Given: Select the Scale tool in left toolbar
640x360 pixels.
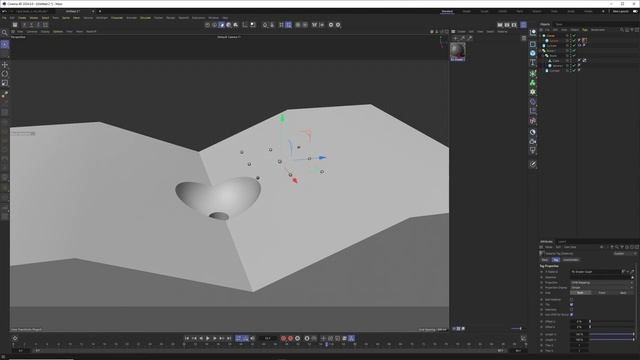Looking at the screenshot, I should click(x=5, y=83).
